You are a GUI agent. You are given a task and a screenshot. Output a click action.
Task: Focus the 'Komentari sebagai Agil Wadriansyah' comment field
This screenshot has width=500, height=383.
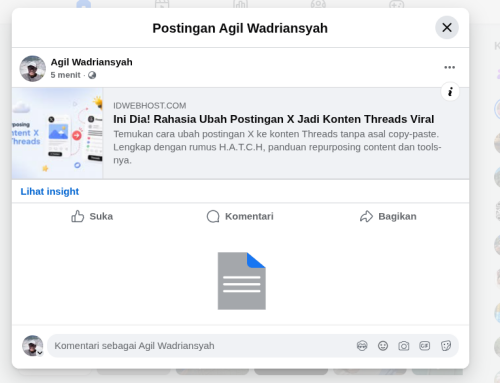pos(253,346)
